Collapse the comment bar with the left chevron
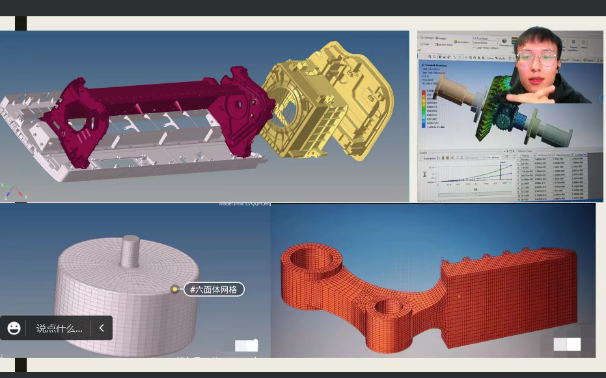 point(102,328)
